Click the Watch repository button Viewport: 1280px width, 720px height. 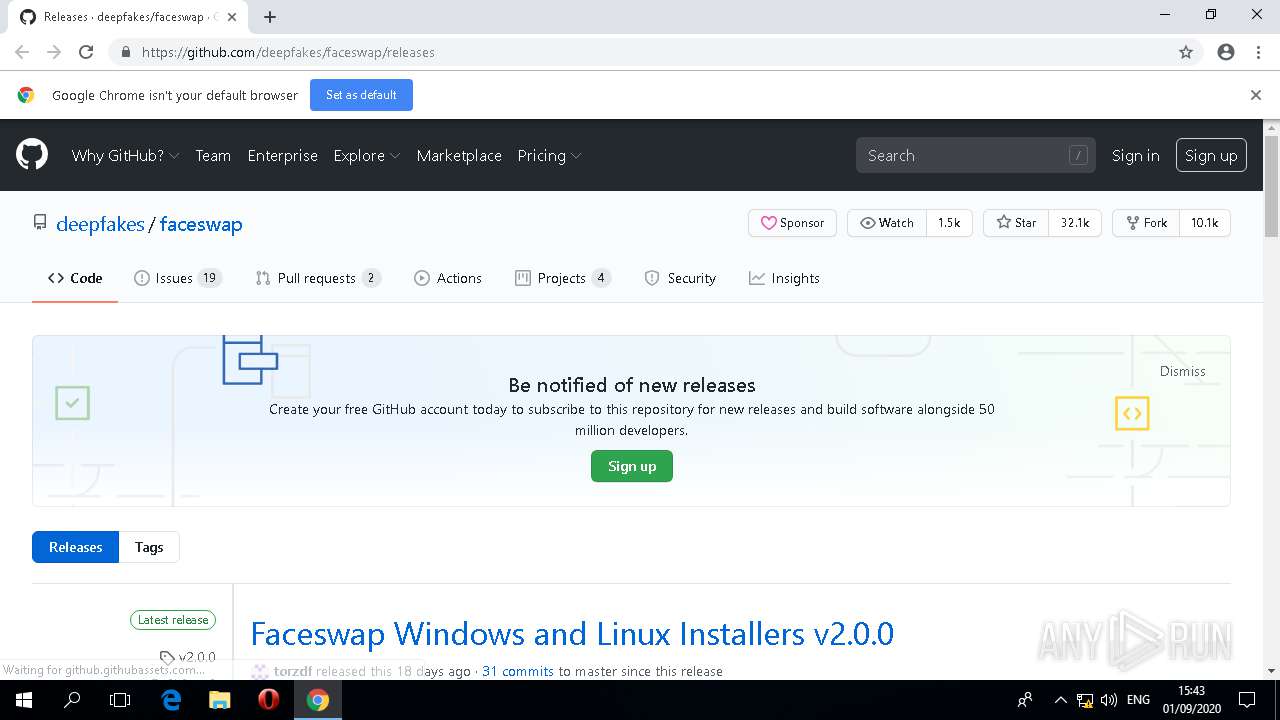pos(887,223)
